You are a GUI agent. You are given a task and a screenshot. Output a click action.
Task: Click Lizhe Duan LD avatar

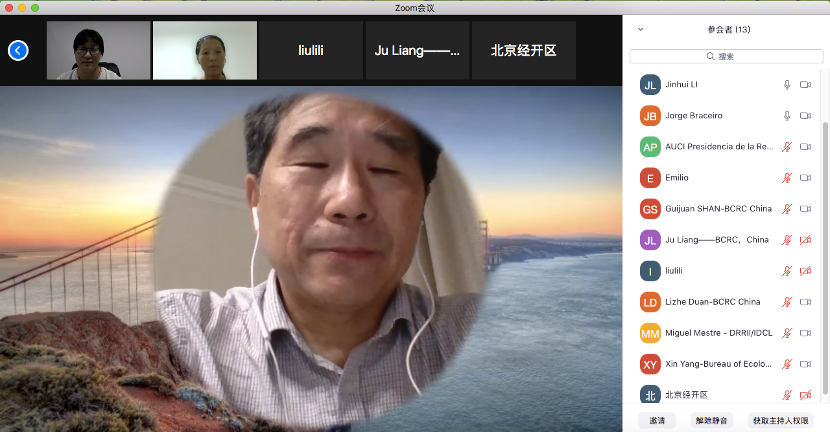650,302
